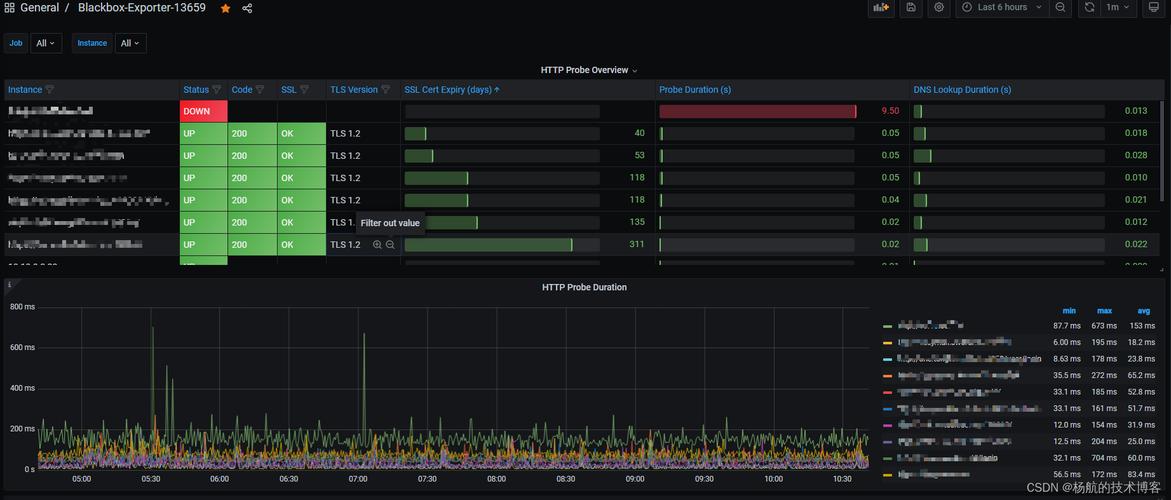
Task: Click the General folder breadcrumb link
Action: pos(40,8)
